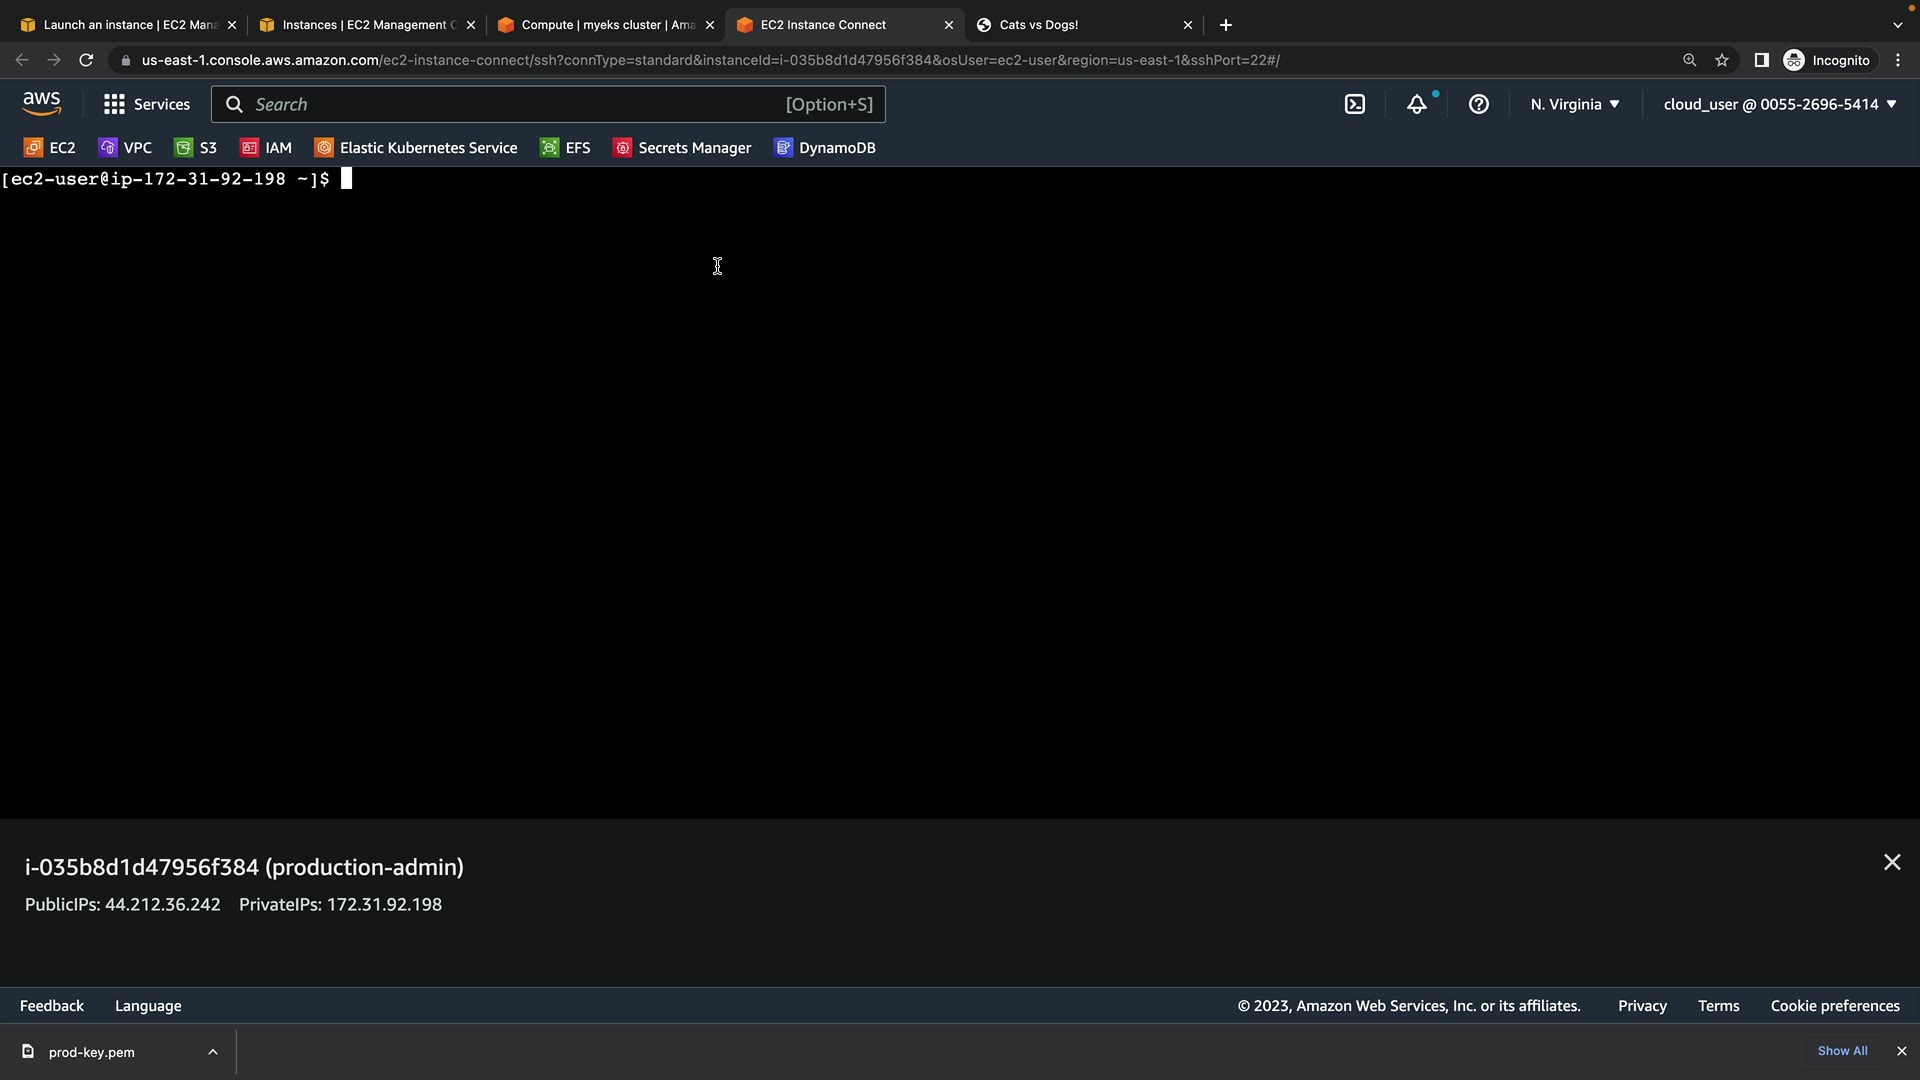
Task: Open the DynamoDB shortcut
Action: (825, 148)
